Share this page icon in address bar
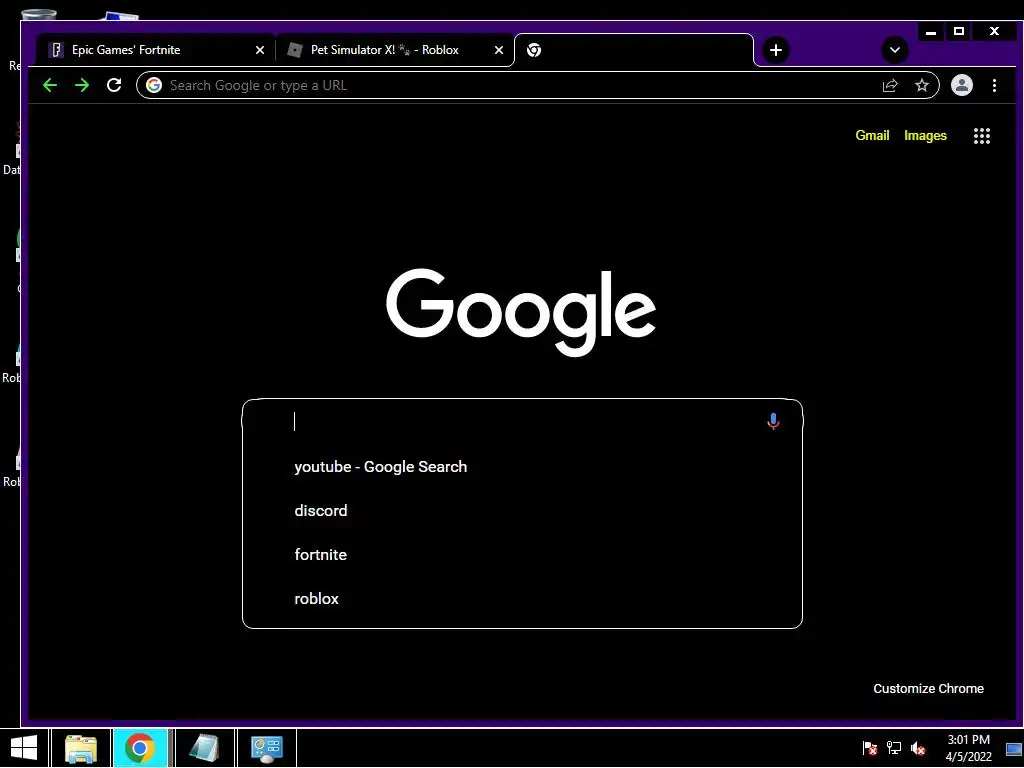The image size is (1024, 768). coord(889,85)
